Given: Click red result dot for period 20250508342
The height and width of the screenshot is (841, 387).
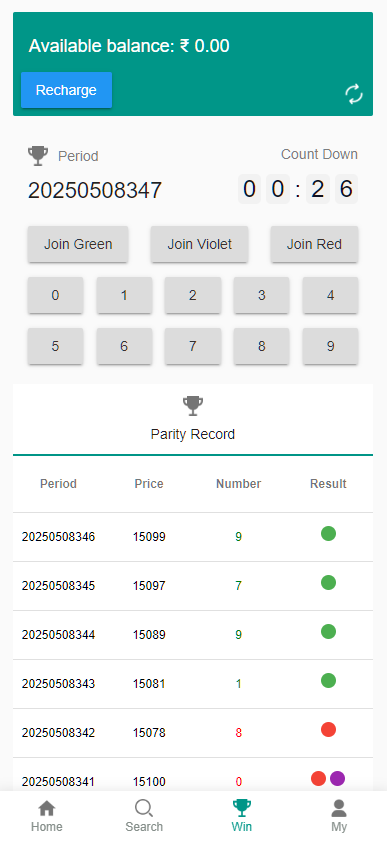Looking at the screenshot, I should [x=329, y=729].
